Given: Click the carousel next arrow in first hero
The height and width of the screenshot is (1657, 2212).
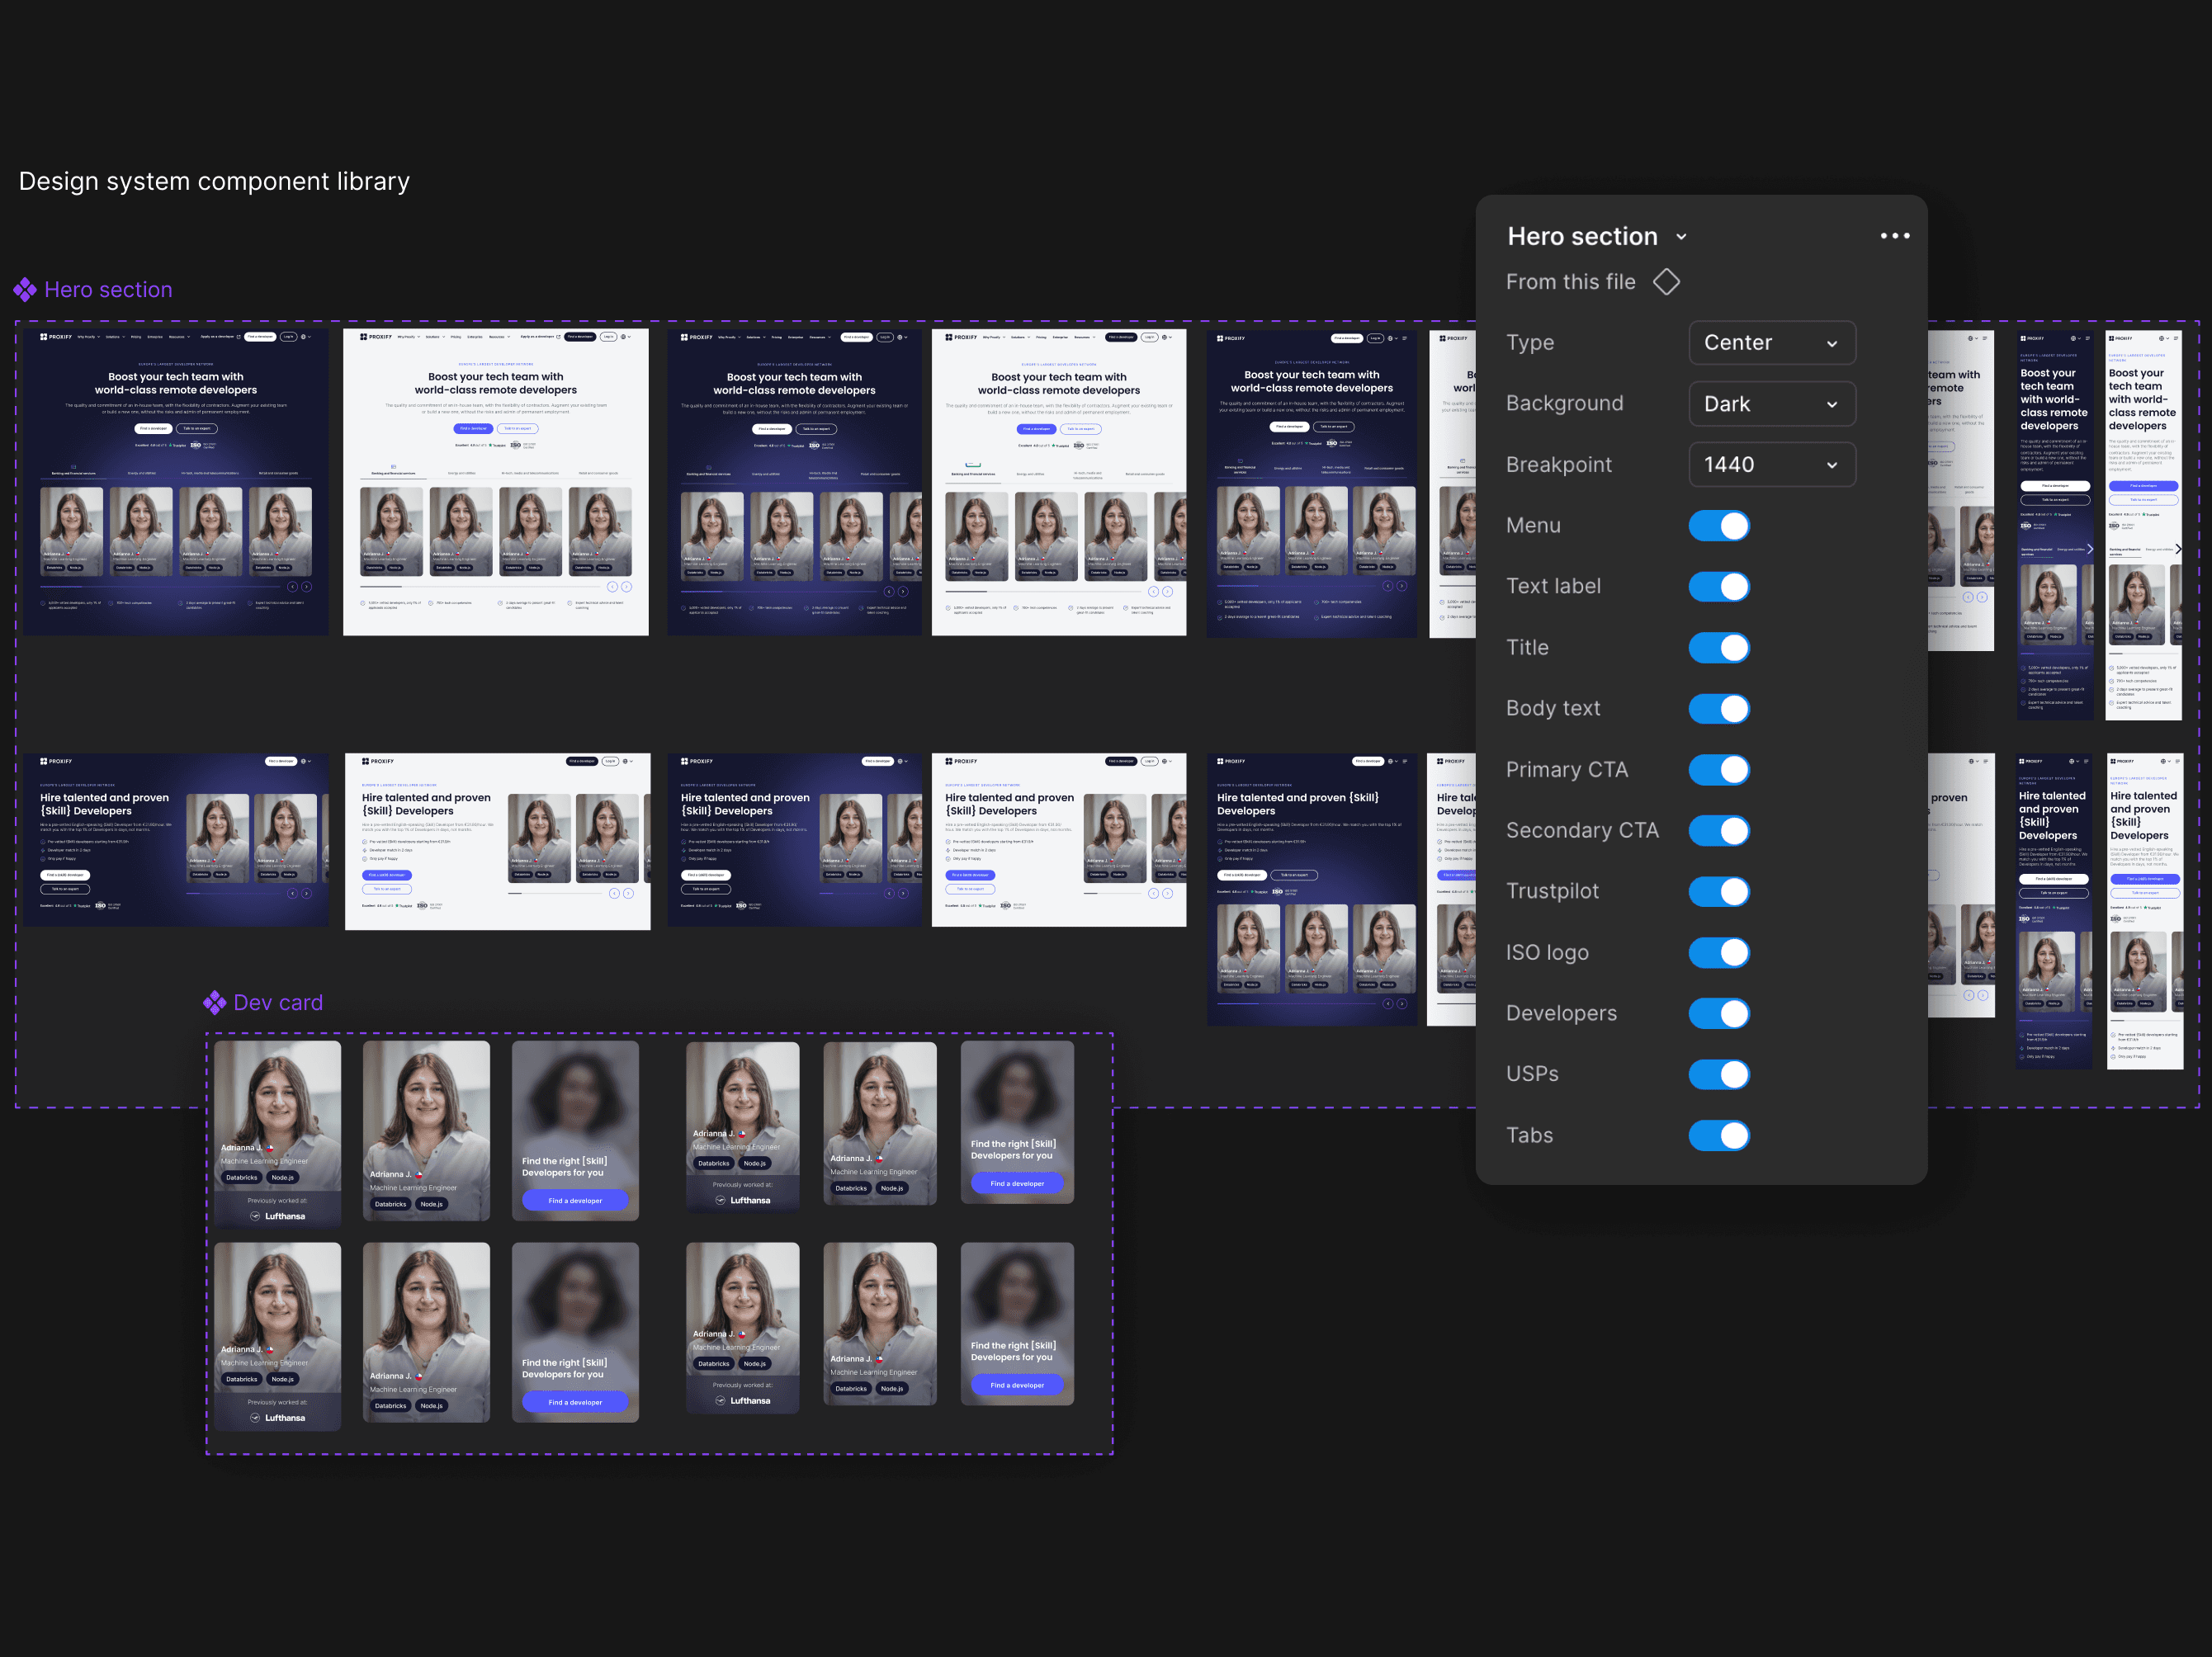Looking at the screenshot, I should [307, 587].
